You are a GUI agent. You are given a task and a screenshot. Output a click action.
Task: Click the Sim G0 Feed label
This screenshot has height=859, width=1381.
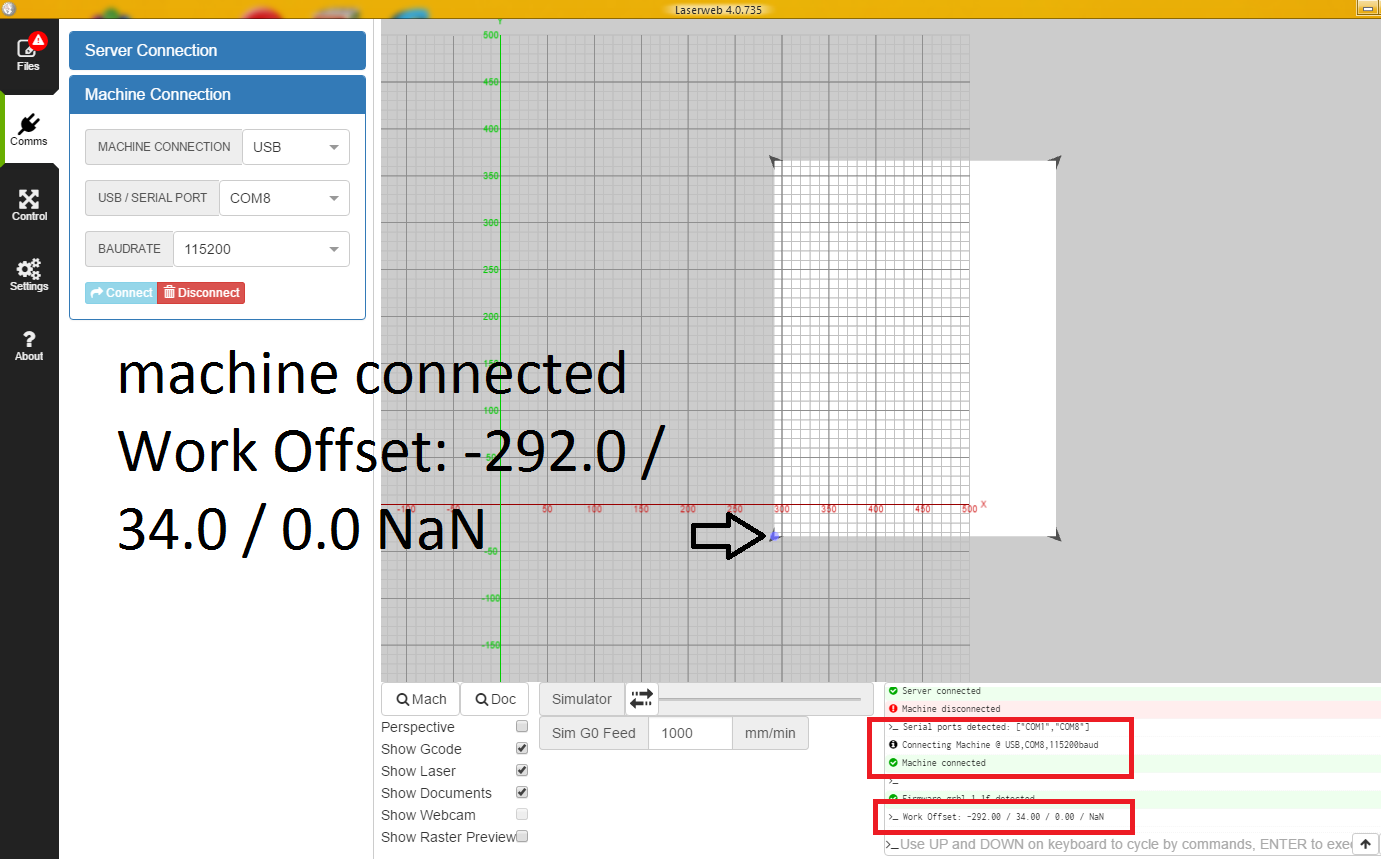[x=594, y=733]
